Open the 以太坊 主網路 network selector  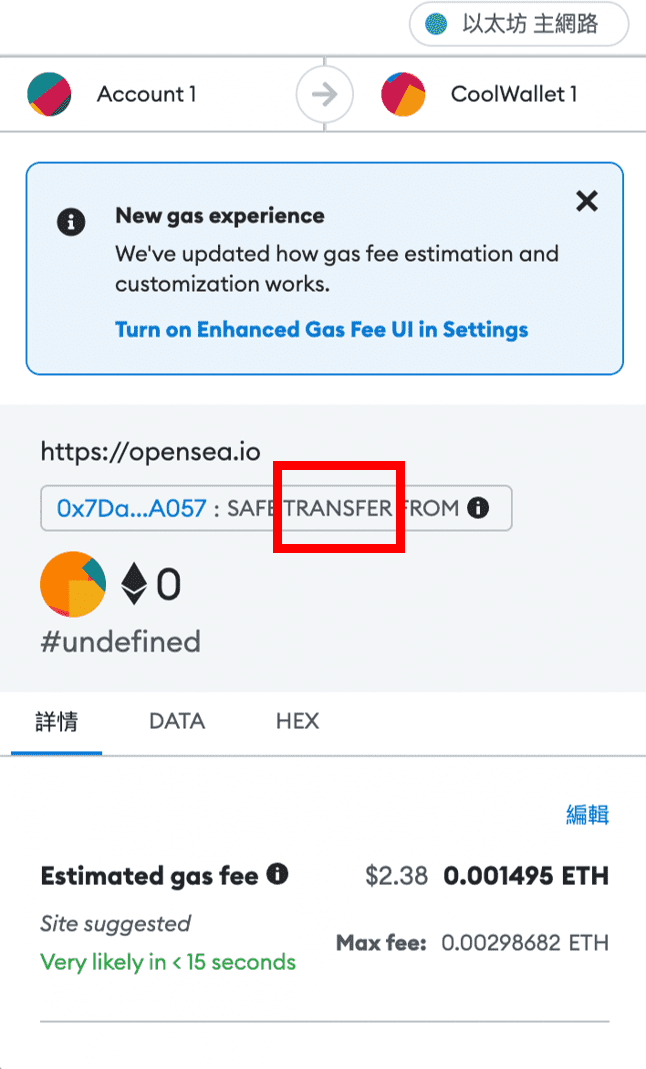tap(519, 25)
